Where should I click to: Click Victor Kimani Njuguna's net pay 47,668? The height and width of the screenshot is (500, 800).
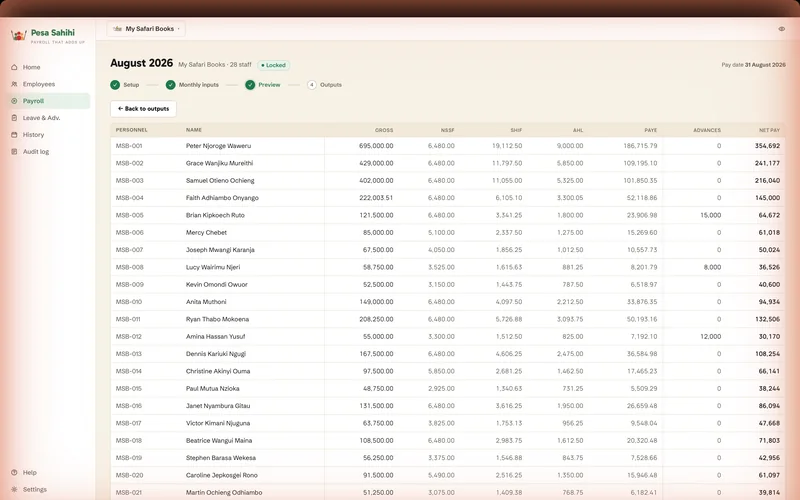(769, 423)
